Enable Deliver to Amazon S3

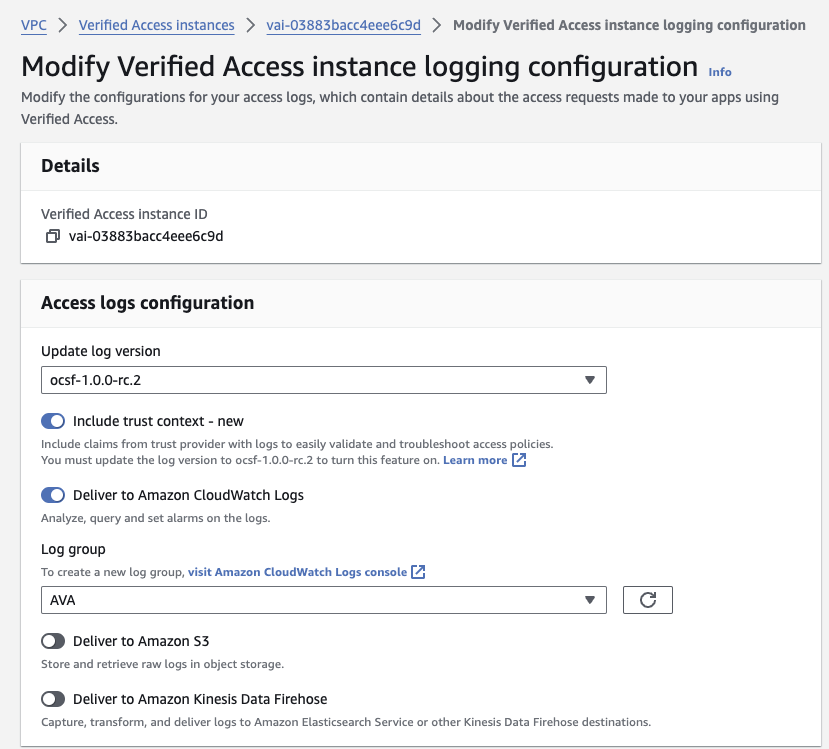click(x=53, y=641)
